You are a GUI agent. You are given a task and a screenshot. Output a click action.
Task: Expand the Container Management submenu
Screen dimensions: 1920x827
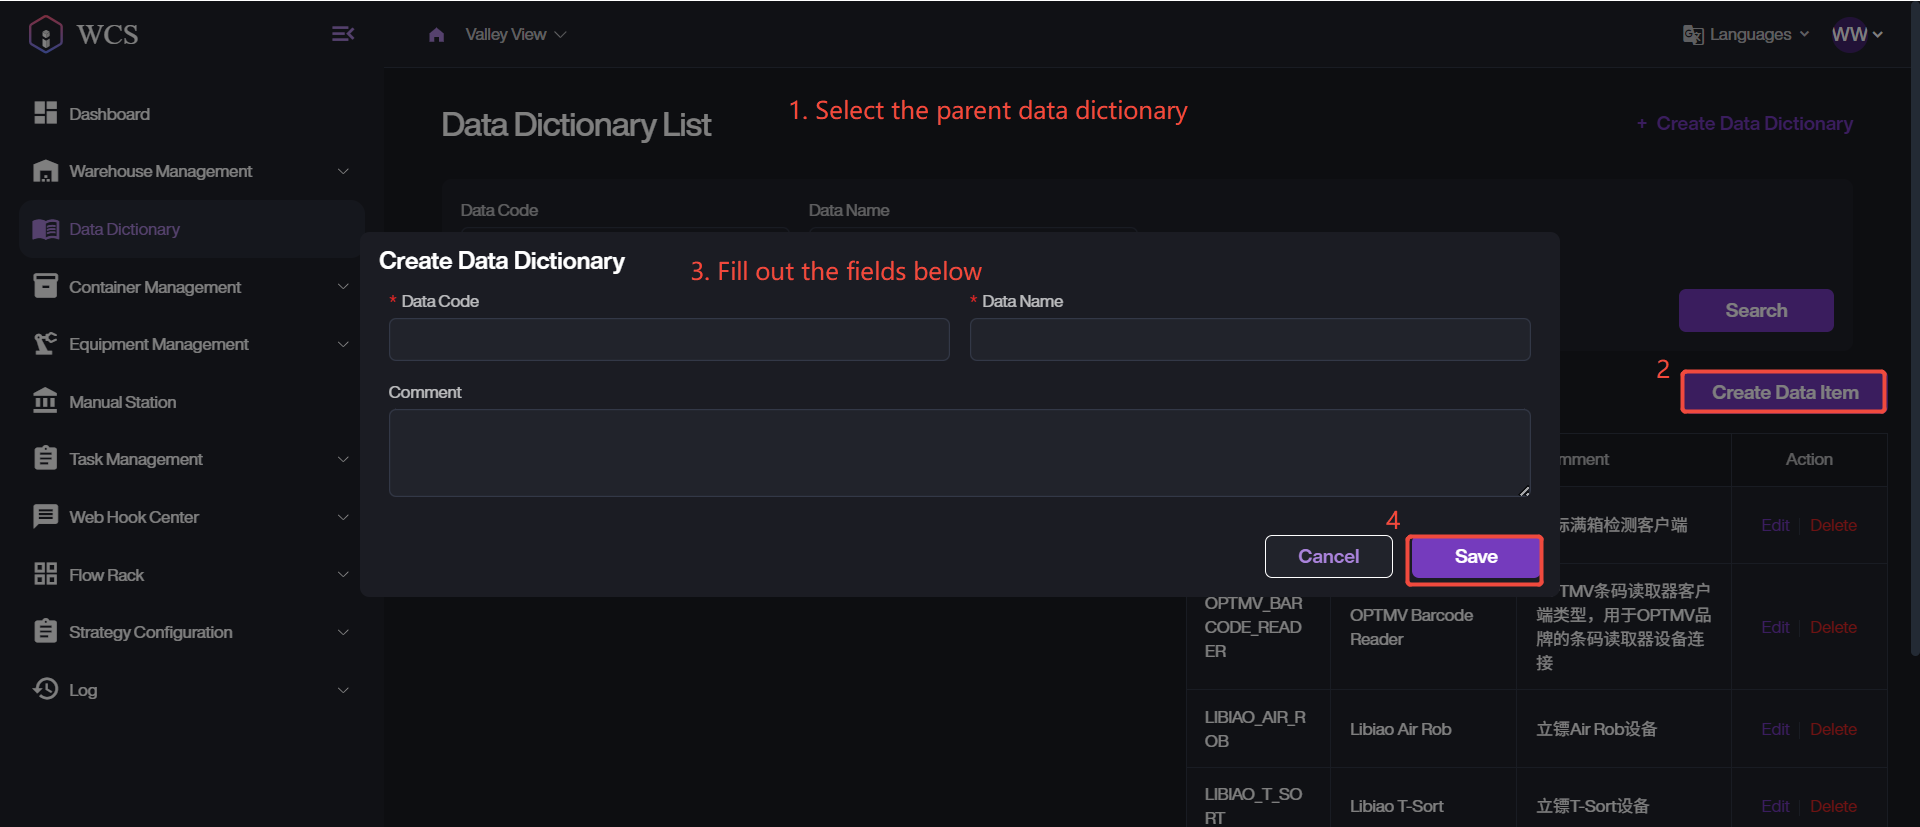tap(343, 287)
